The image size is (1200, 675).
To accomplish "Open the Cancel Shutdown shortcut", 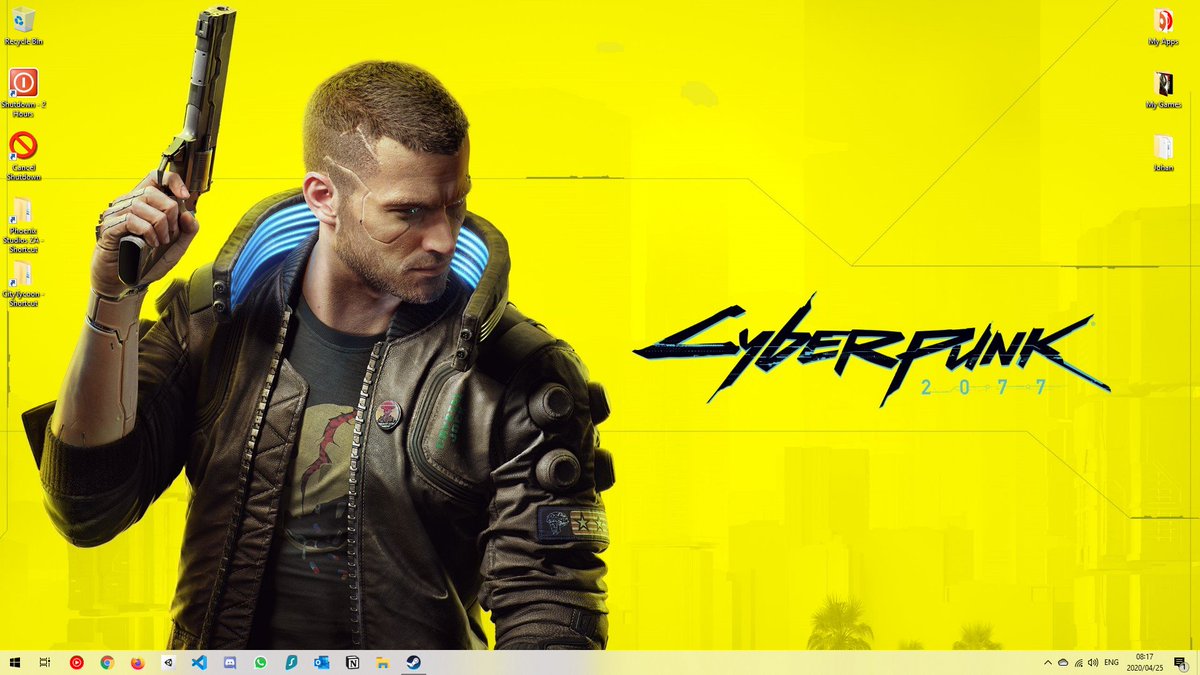I will 23,156.
